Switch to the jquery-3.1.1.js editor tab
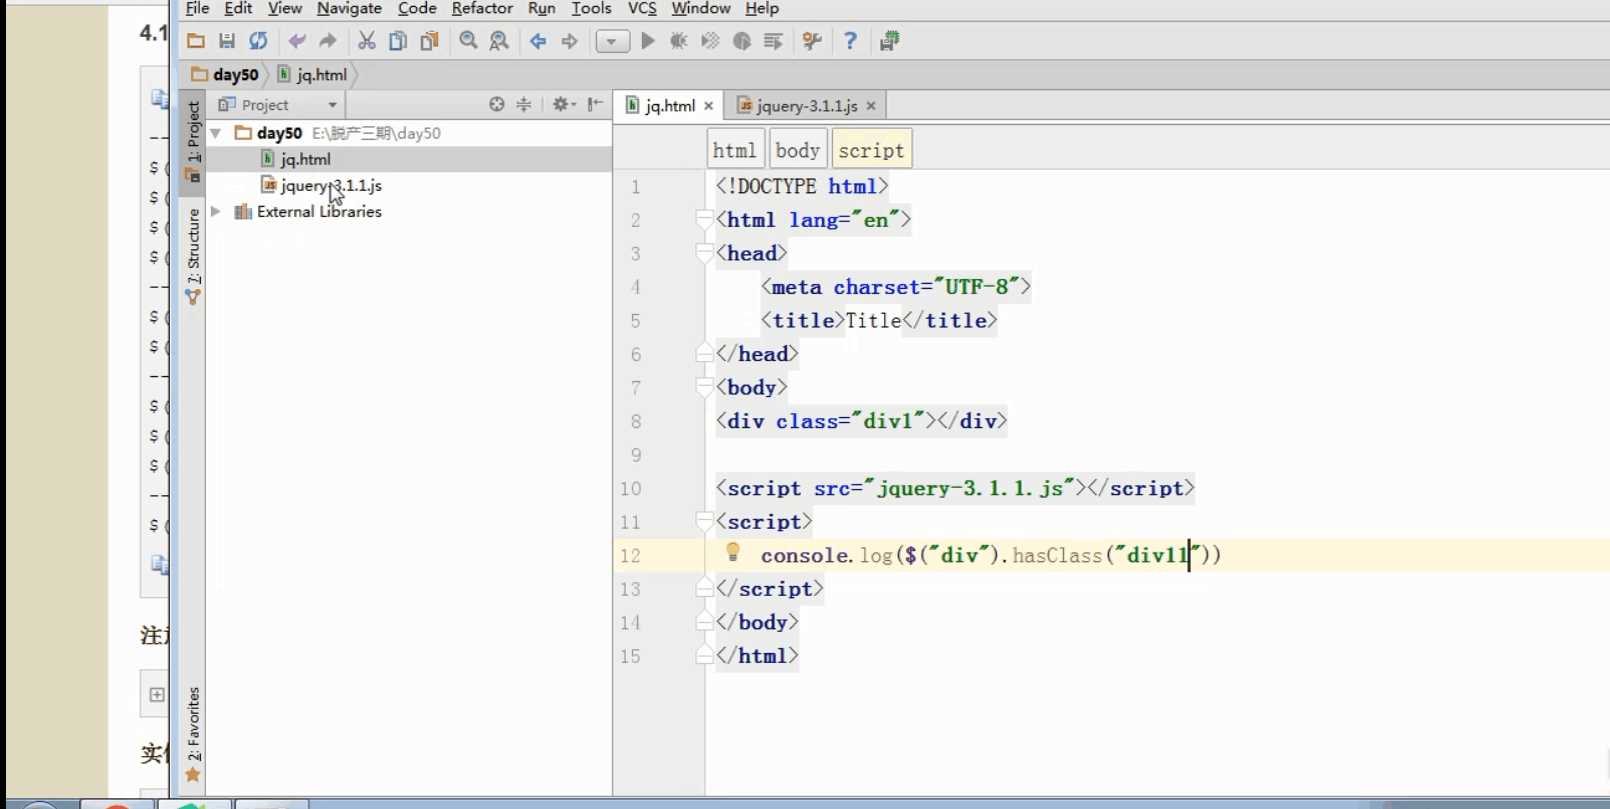 [806, 105]
